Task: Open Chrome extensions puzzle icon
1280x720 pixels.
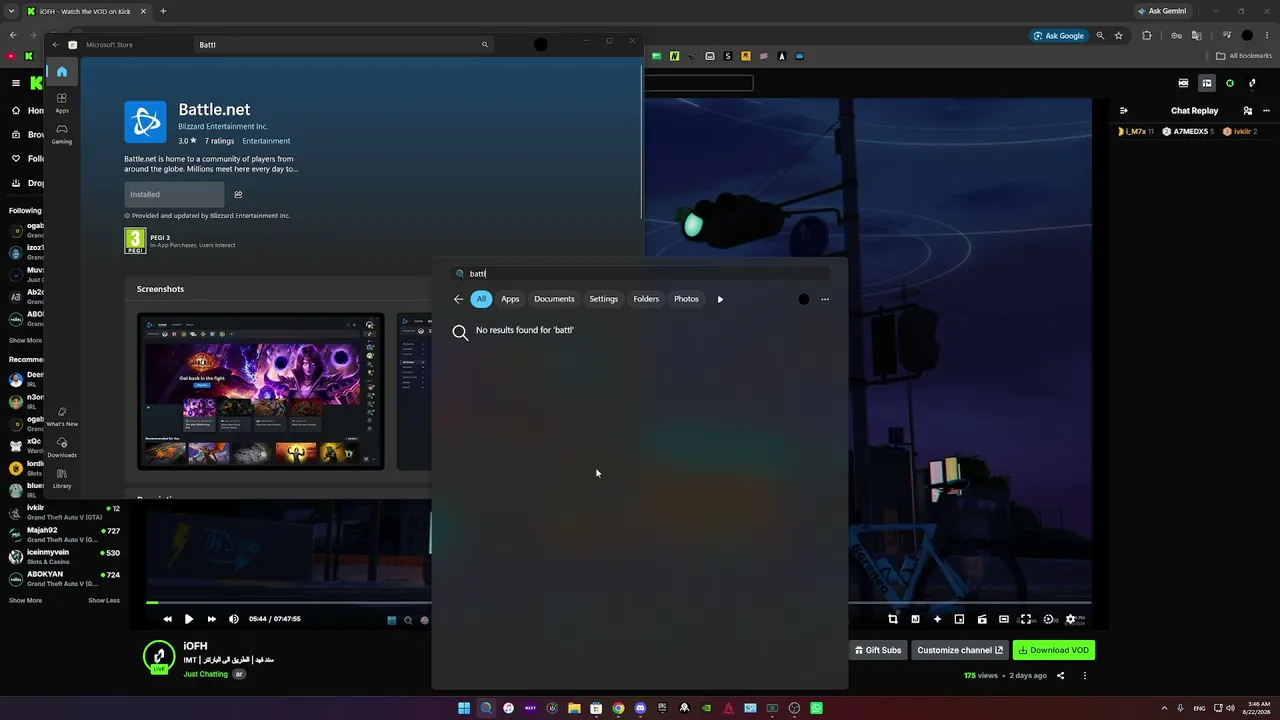Action: pos(1147,36)
